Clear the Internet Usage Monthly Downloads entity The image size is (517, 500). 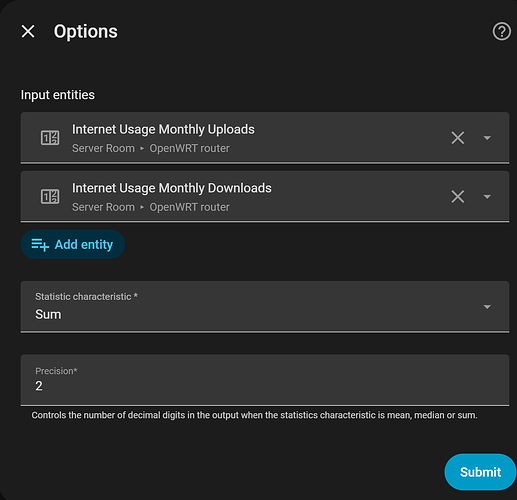coord(458,196)
